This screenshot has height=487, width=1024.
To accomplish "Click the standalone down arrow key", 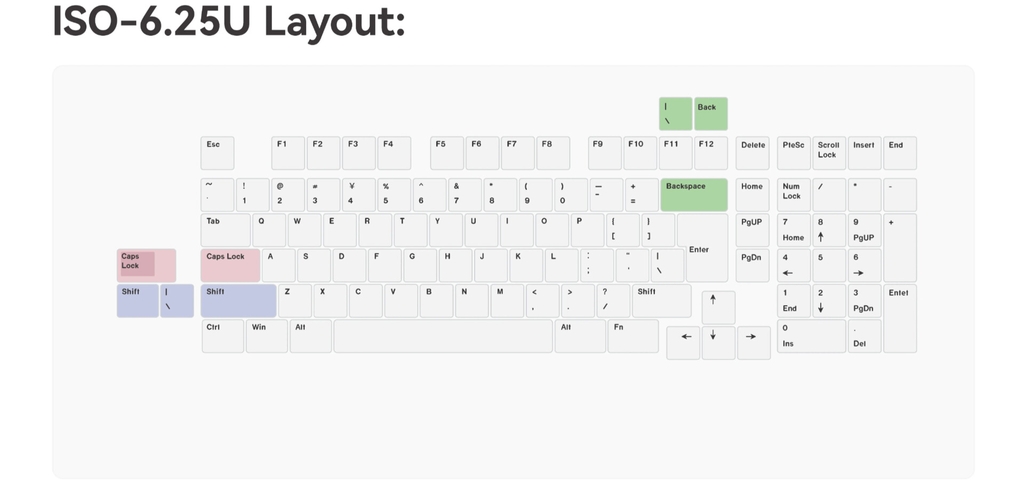I will 718,342.
